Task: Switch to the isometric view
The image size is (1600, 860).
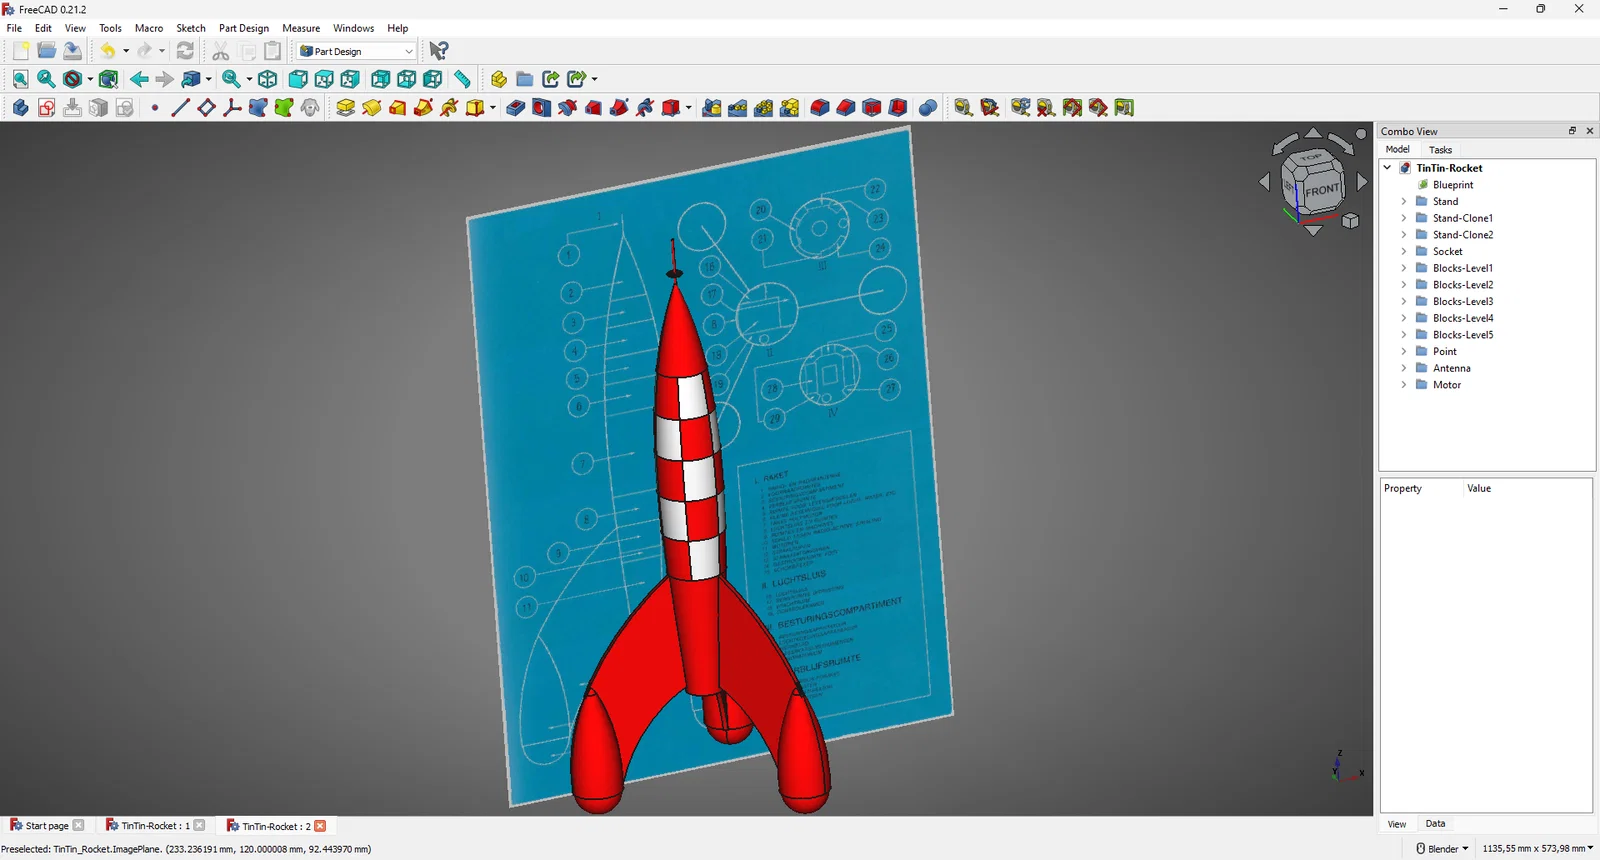Action: (x=267, y=79)
